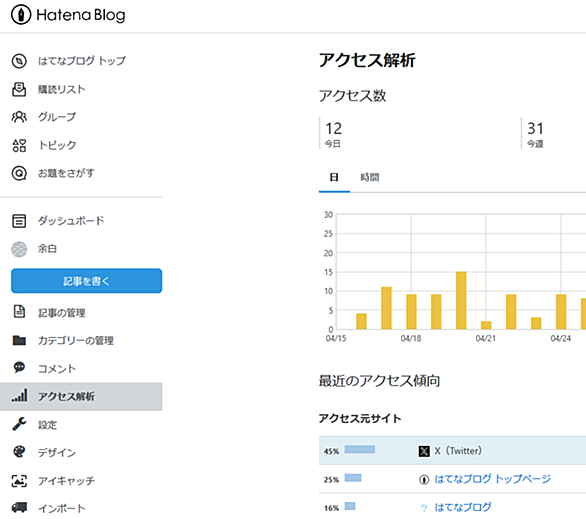586x519 pixels.
Task: Click the カテゴリーの管理 folder icon
Action: pyautogui.click(x=19, y=340)
